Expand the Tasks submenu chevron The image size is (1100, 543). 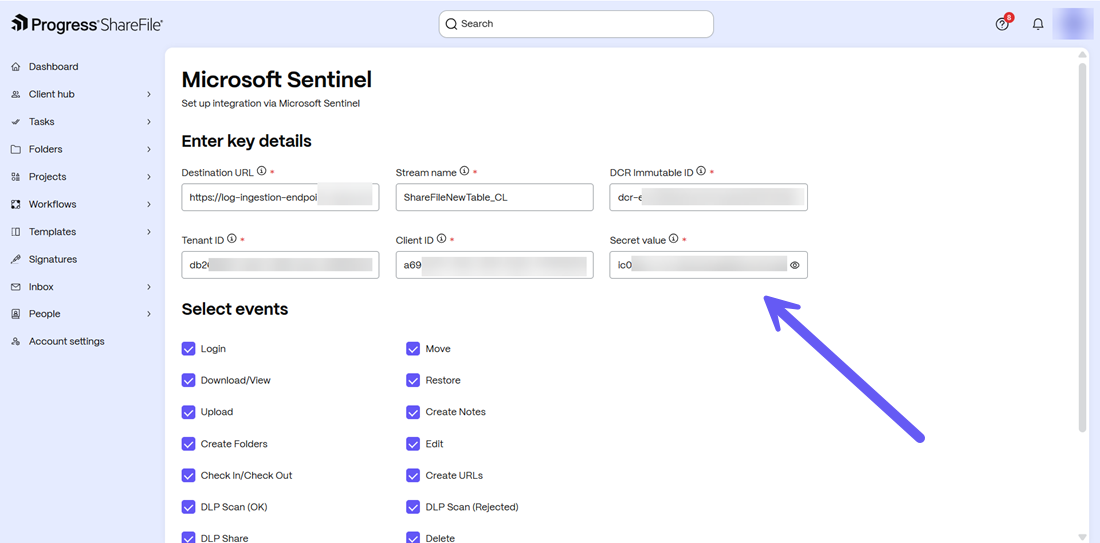(x=149, y=121)
